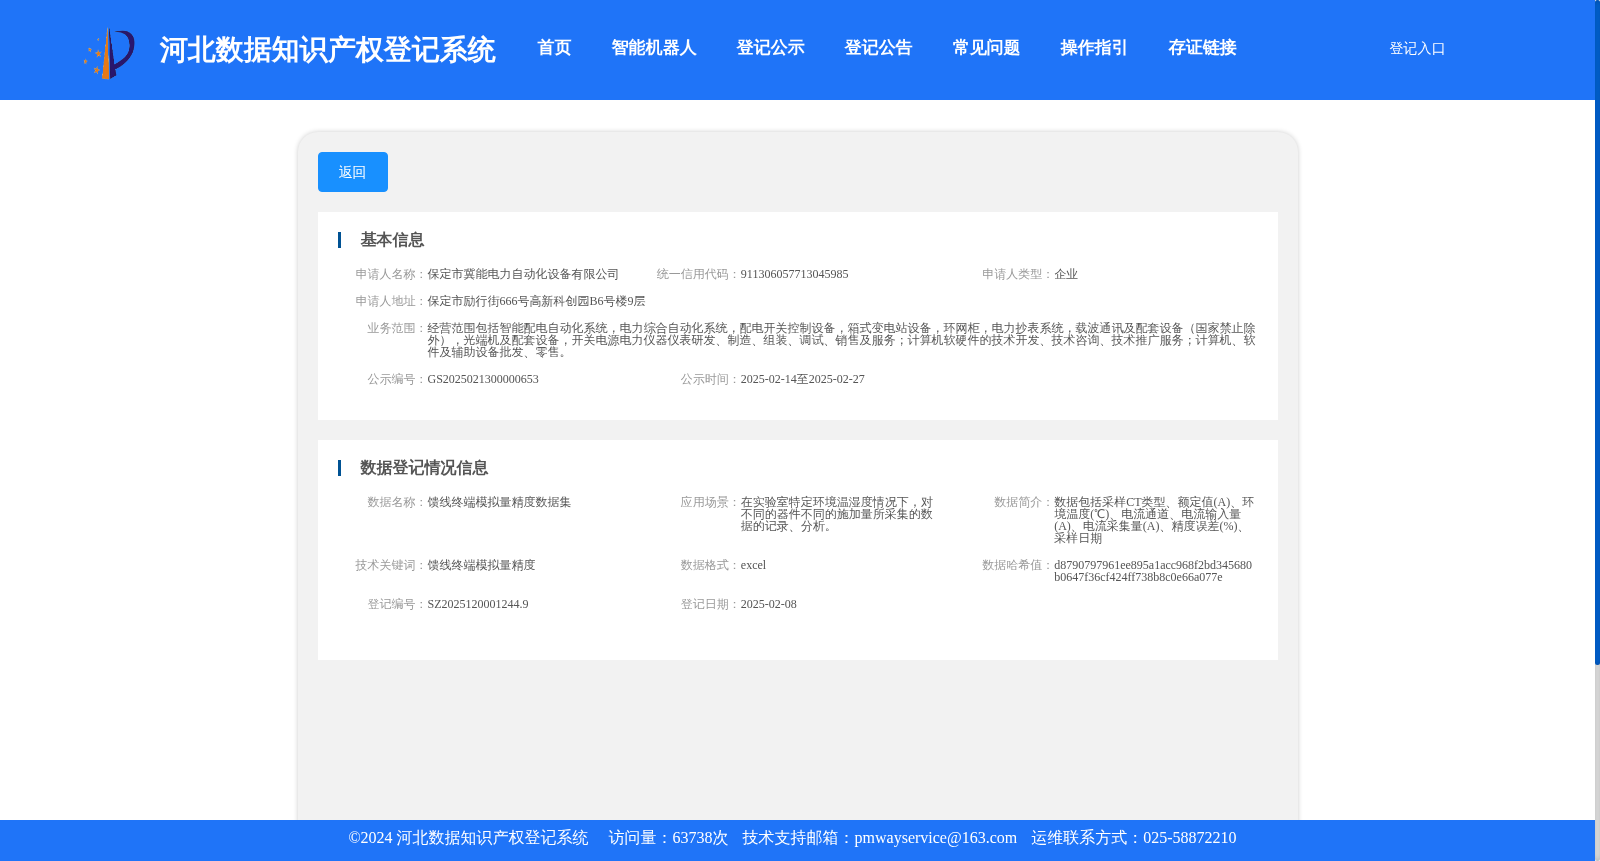Click the 业务范围 description paragraph
The image size is (1600, 861).
click(841, 340)
